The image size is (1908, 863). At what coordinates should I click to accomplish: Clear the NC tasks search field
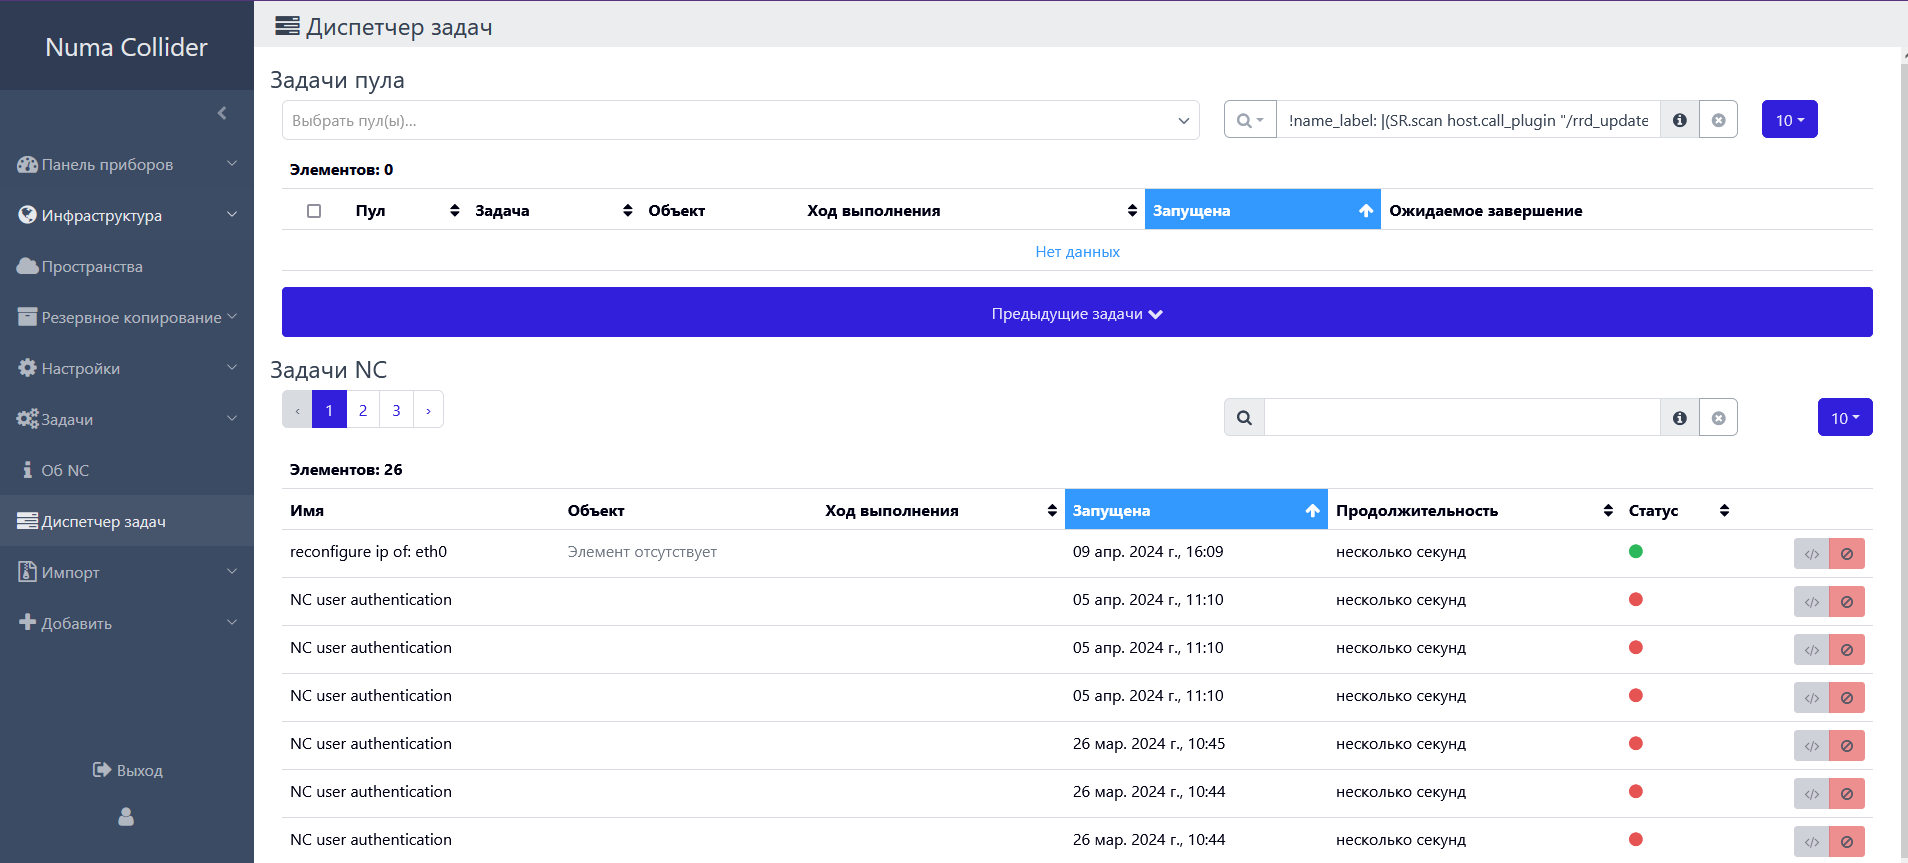coord(1718,418)
